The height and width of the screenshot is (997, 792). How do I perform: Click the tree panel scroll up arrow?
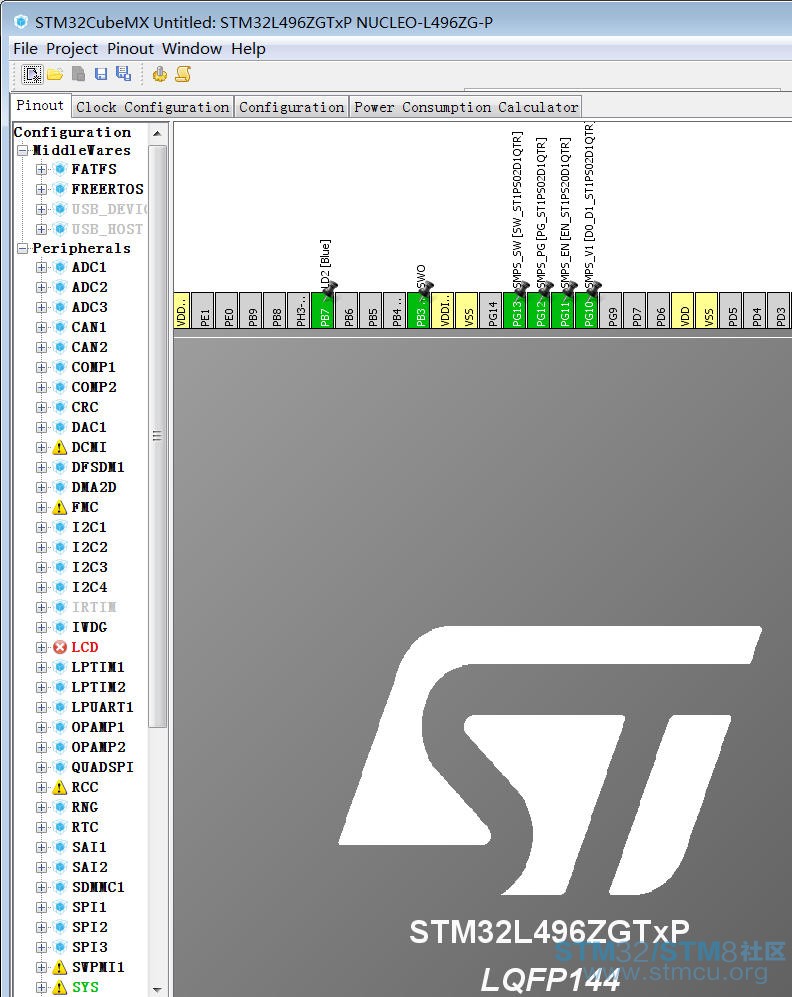(157, 134)
